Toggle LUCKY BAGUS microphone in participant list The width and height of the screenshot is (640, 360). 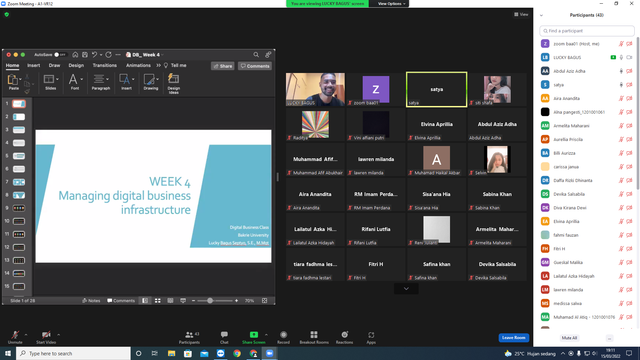pos(621,58)
